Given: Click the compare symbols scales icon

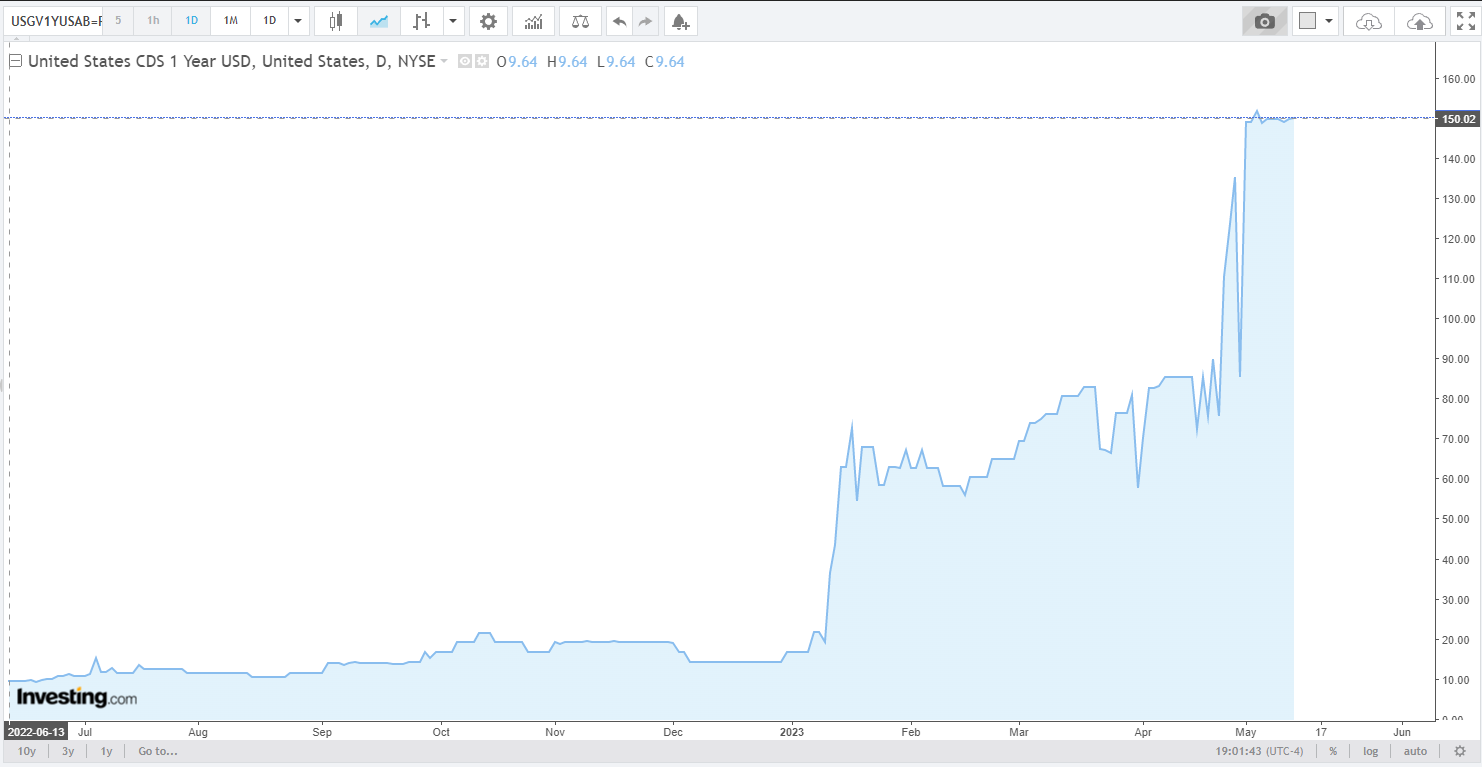Looking at the screenshot, I should tap(580, 20).
